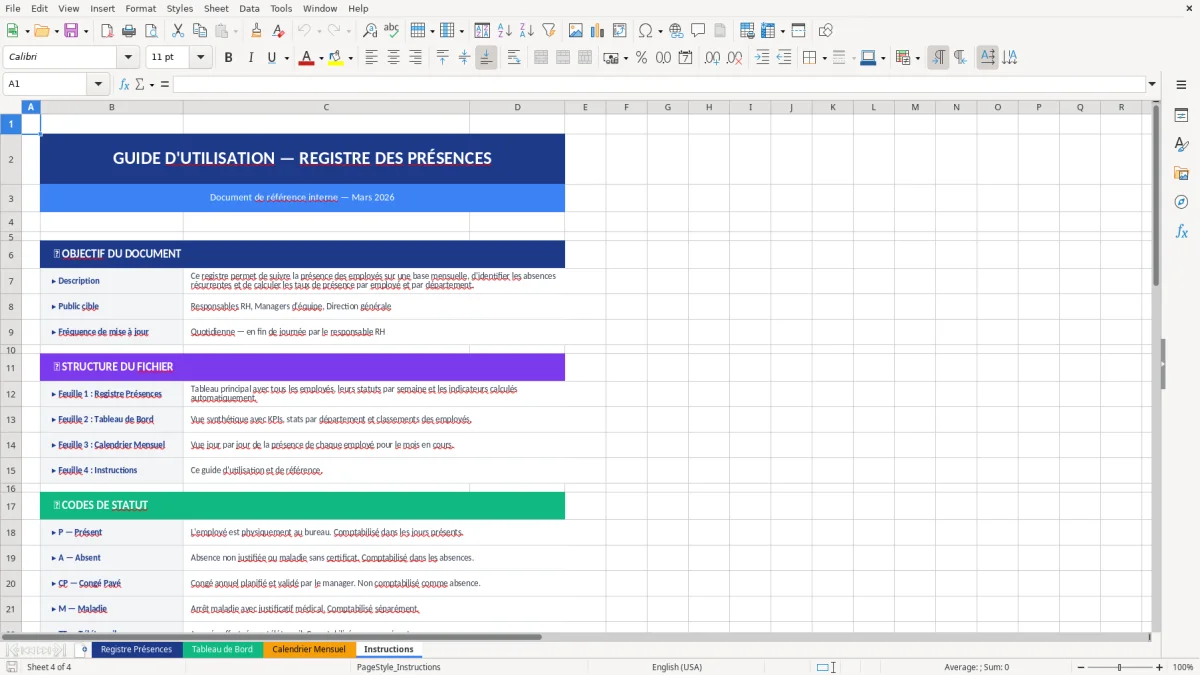
Task: Click the column C header
Action: click(x=326, y=107)
